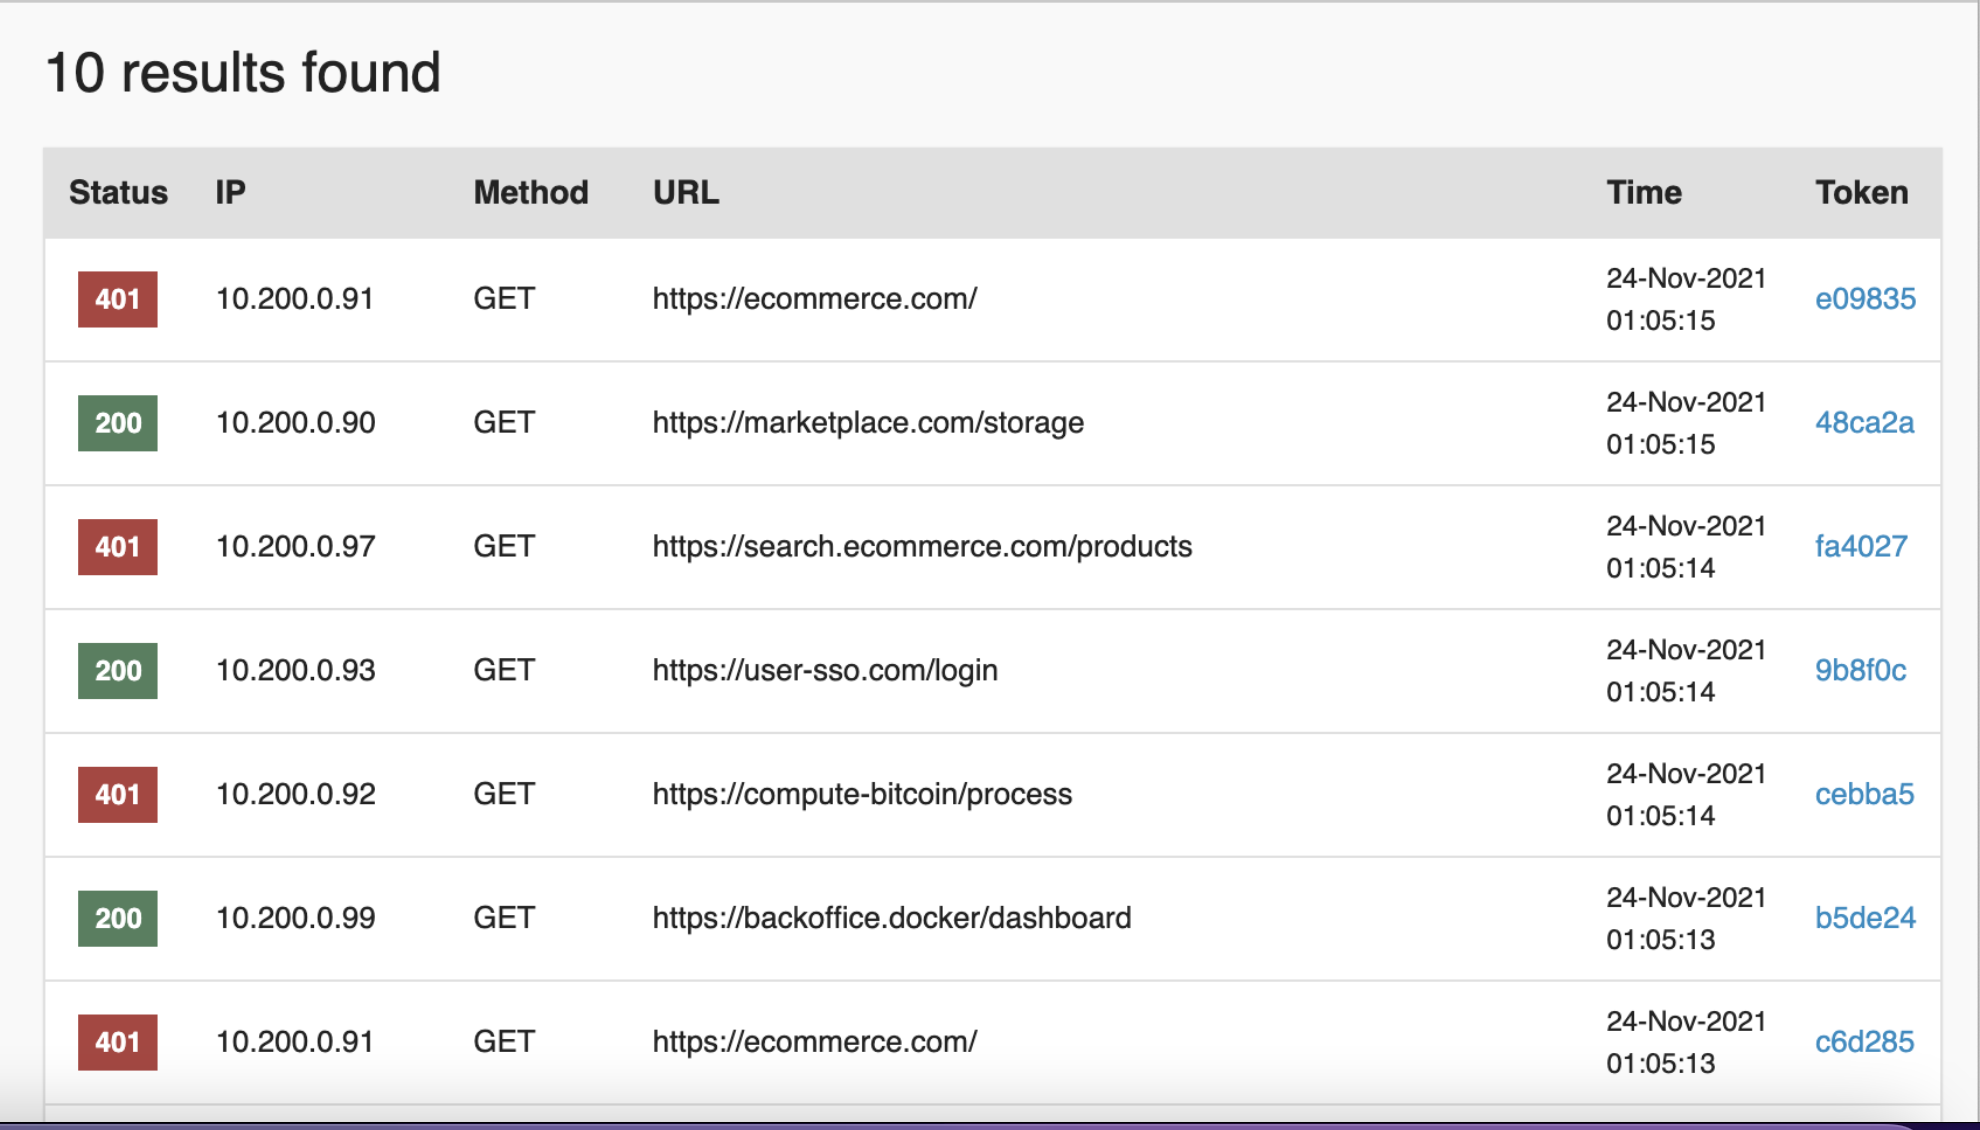
Task: Click the URL column header
Action: (x=685, y=192)
